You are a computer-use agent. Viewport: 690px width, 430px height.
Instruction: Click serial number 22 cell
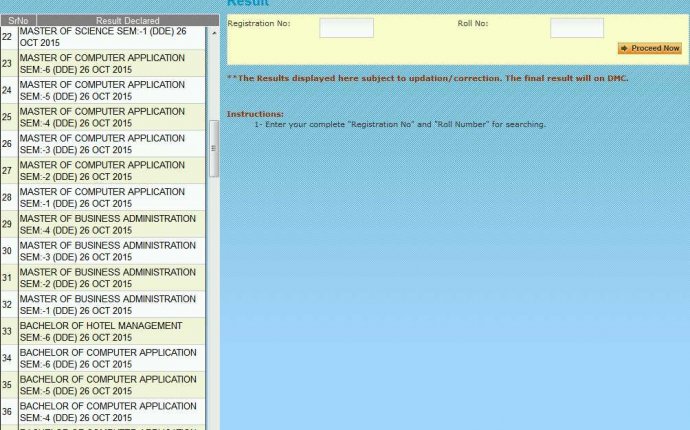pos(9,37)
